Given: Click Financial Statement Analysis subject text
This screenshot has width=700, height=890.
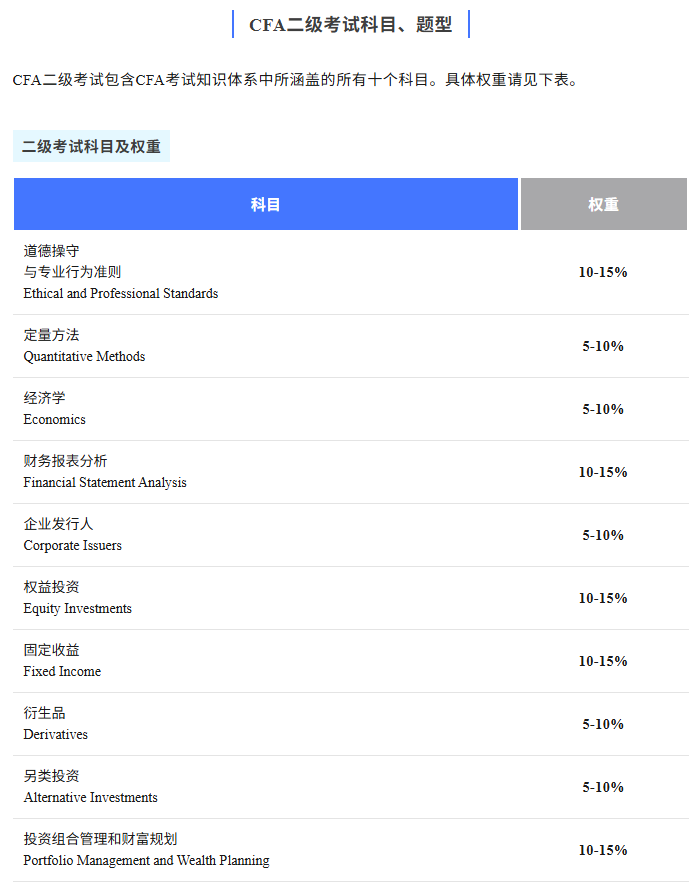Looking at the screenshot, I should coord(105,482).
